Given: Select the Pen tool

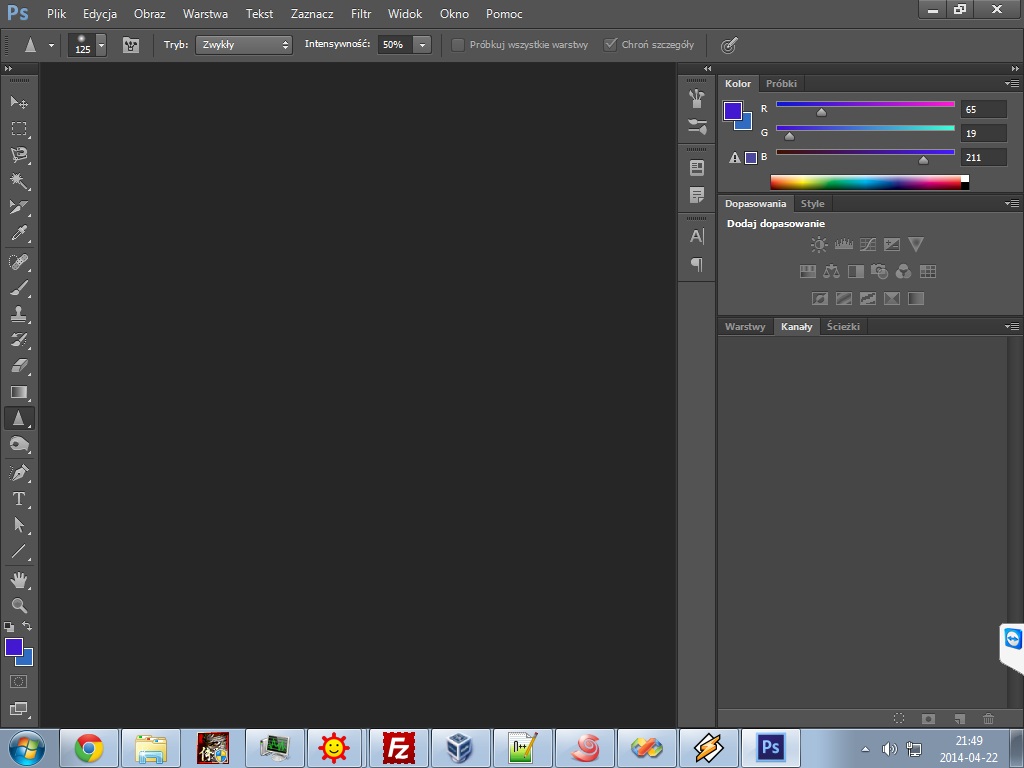Looking at the screenshot, I should click(x=19, y=473).
